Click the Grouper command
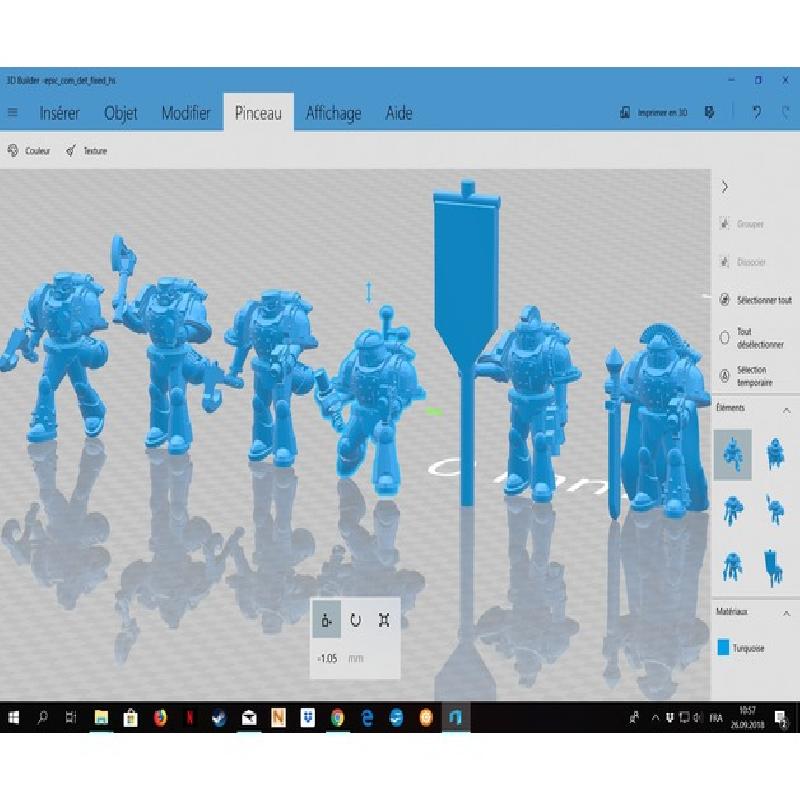The image size is (800, 800). point(741,223)
